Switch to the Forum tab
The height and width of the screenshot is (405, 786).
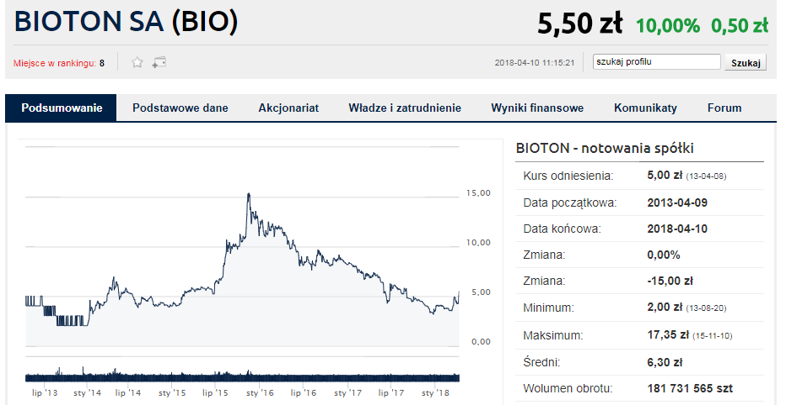coord(724,108)
